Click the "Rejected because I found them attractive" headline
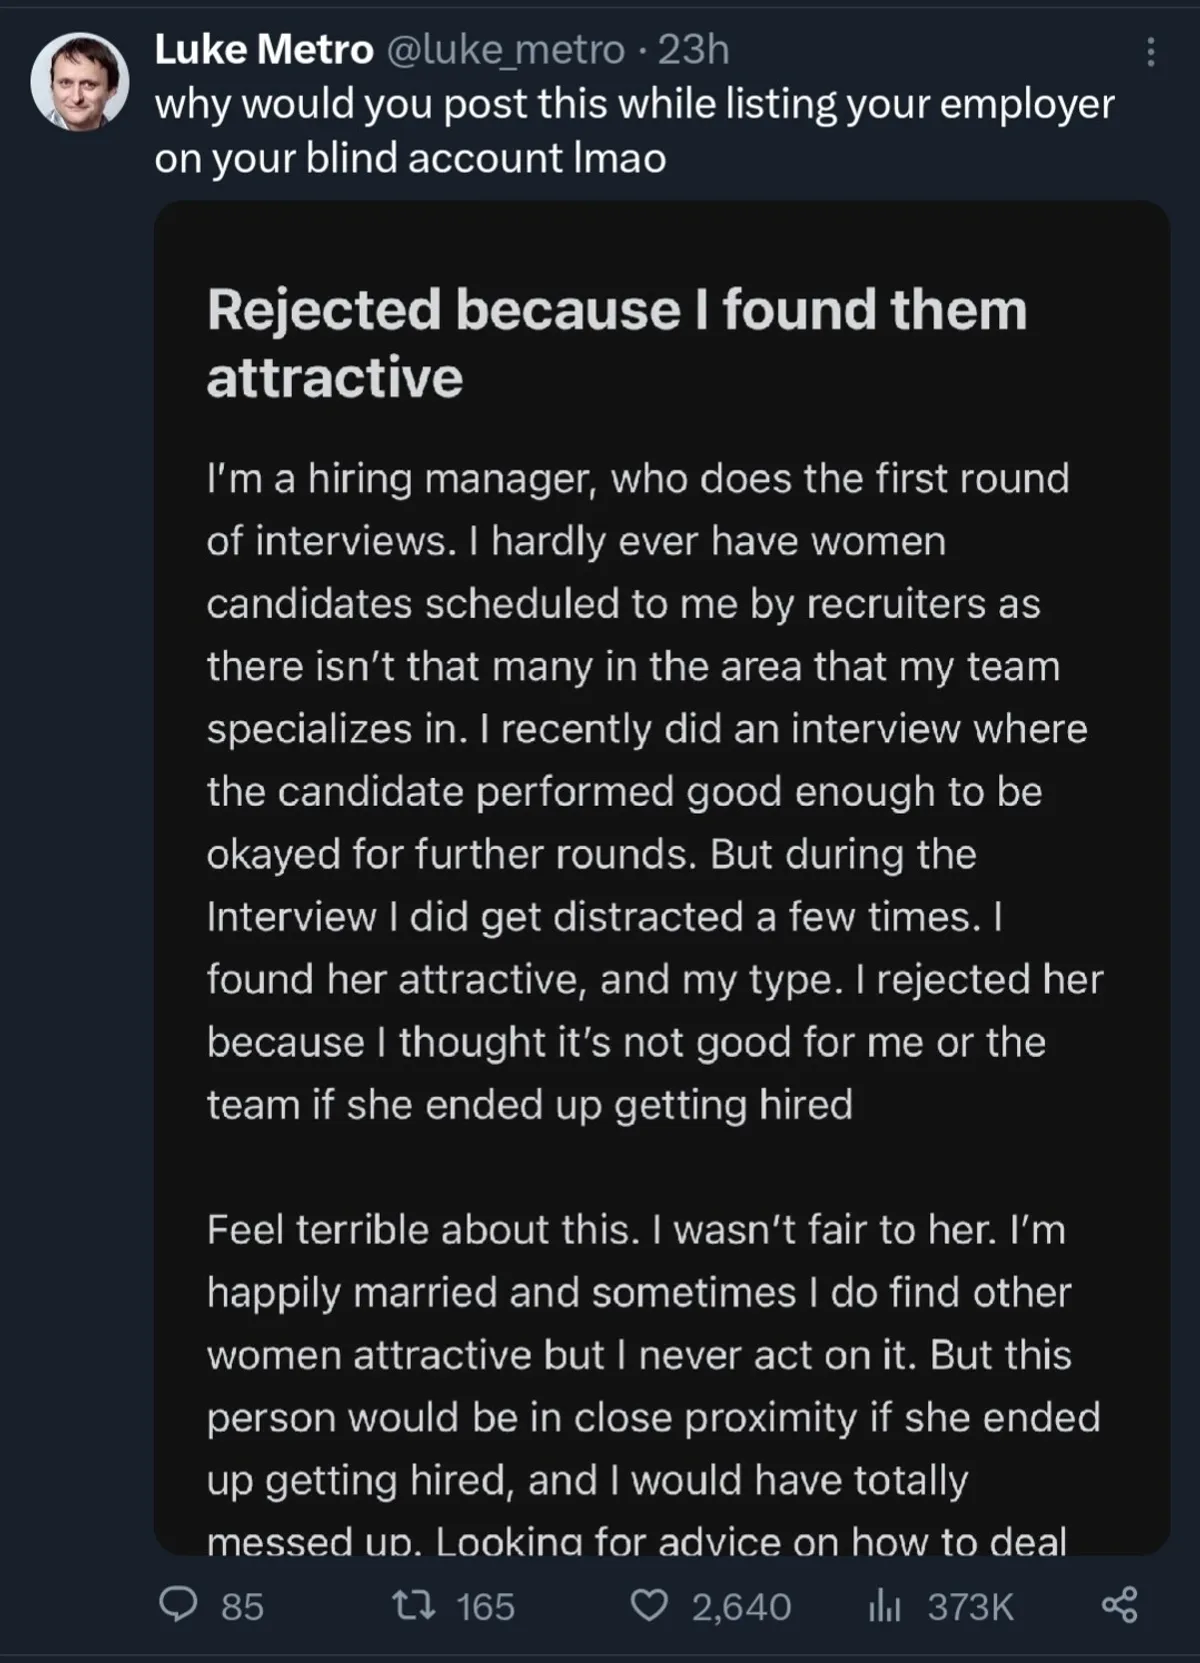The height and width of the screenshot is (1663, 1200). [616, 342]
